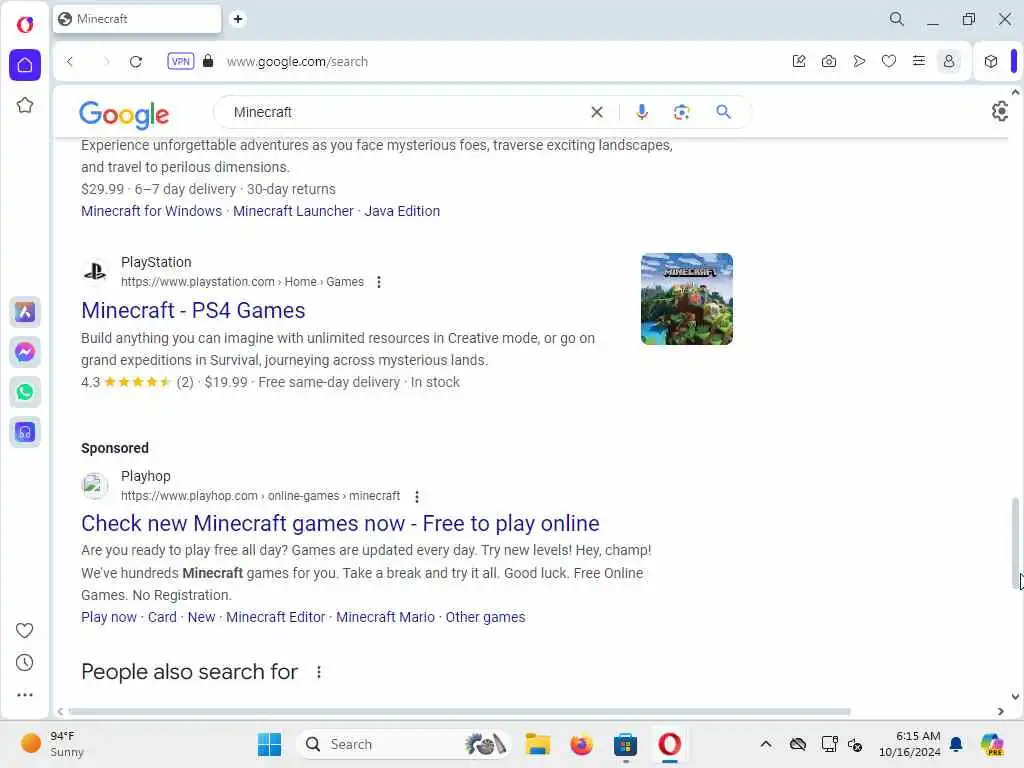Open Java Edition link
The width and height of the screenshot is (1024, 768).
click(402, 211)
